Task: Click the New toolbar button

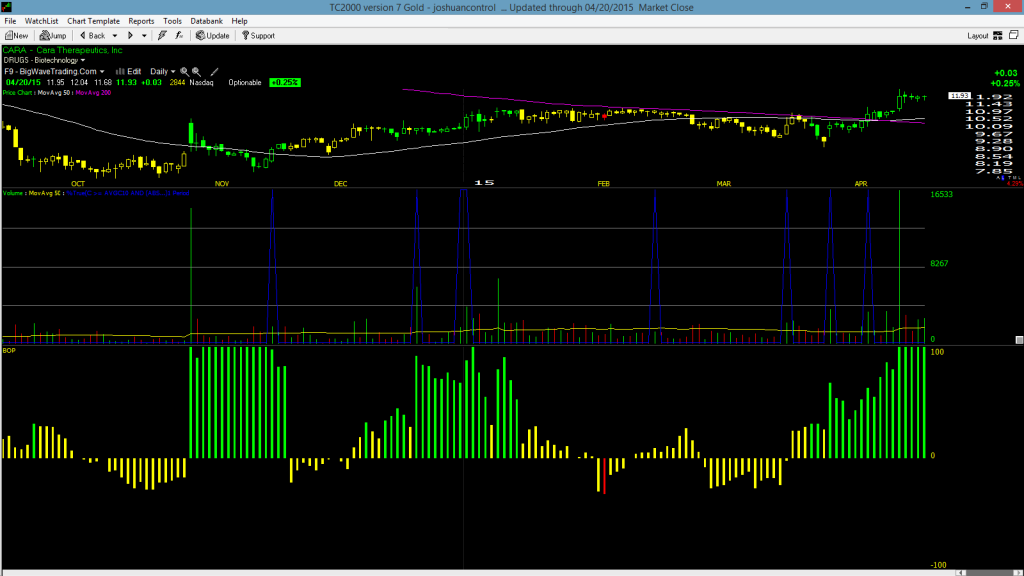Action: (17, 36)
